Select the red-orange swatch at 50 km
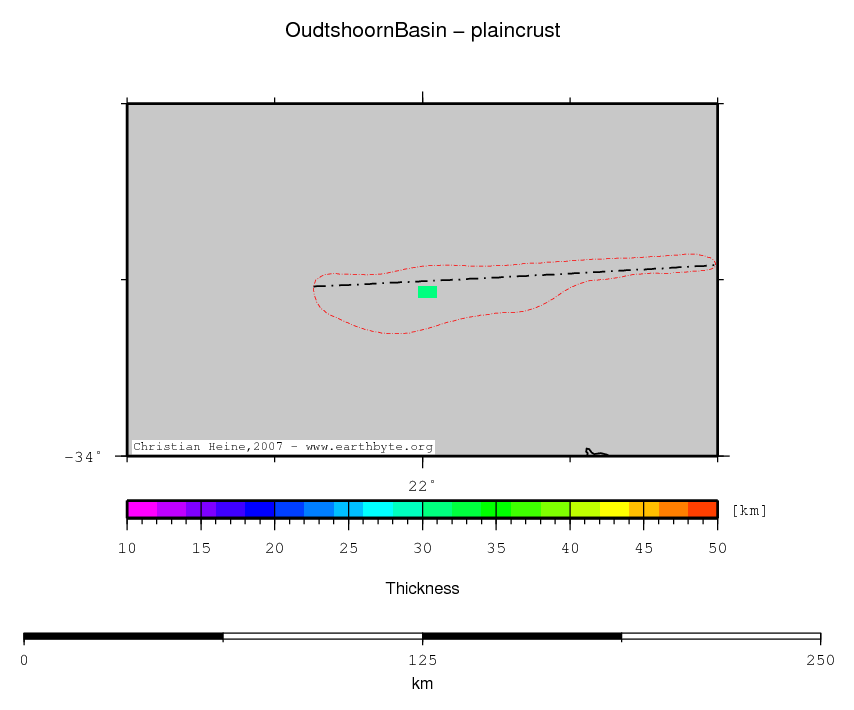The height and width of the screenshot is (710, 854). (x=702, y=509)
